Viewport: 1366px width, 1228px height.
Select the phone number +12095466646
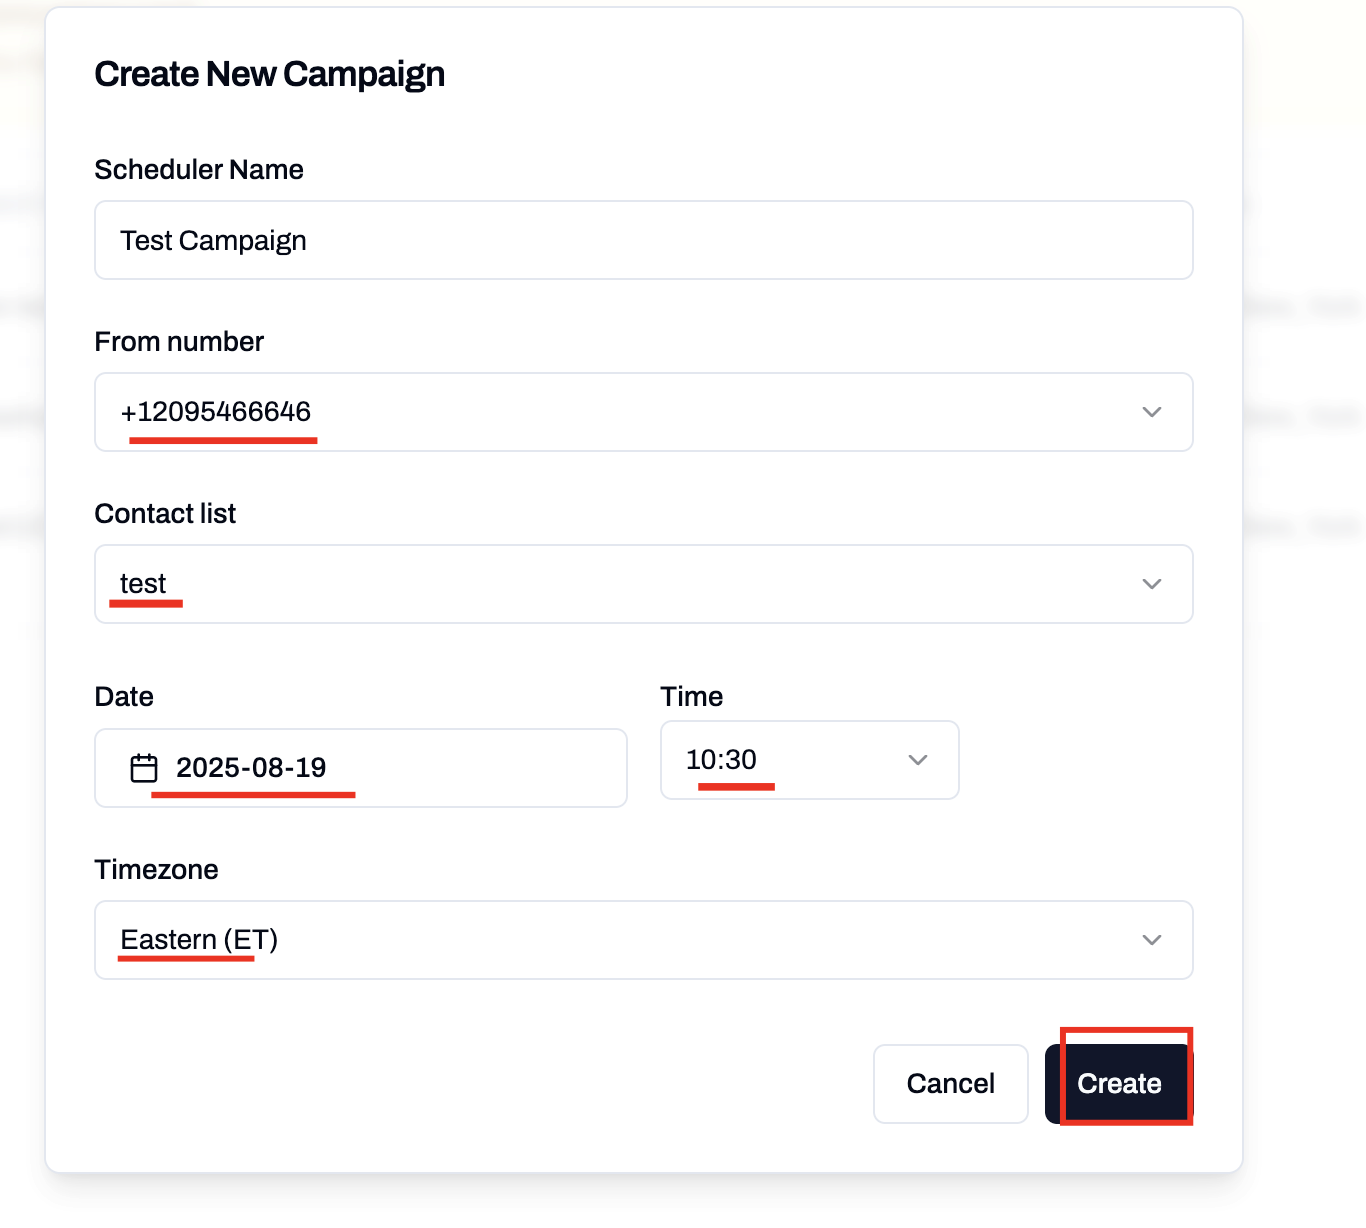[x=216, y=412]
